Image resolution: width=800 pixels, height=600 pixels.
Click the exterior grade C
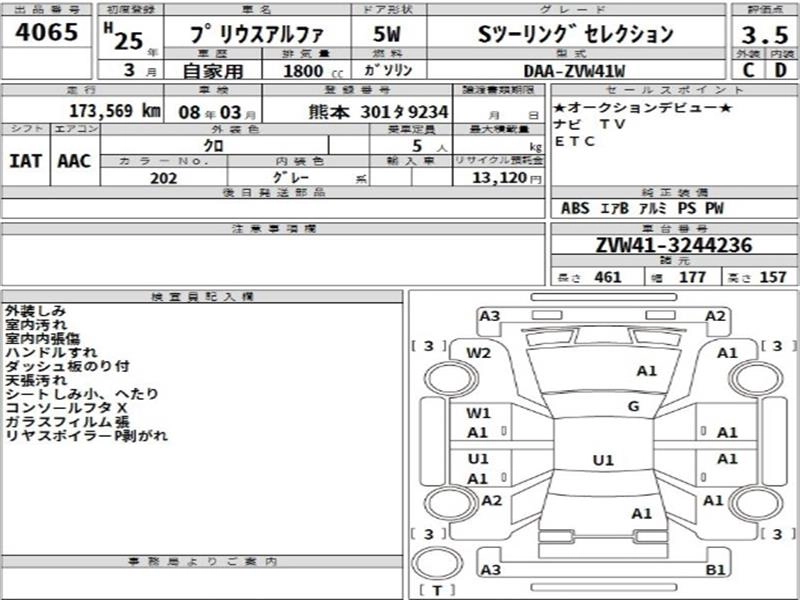pos(748,70)
